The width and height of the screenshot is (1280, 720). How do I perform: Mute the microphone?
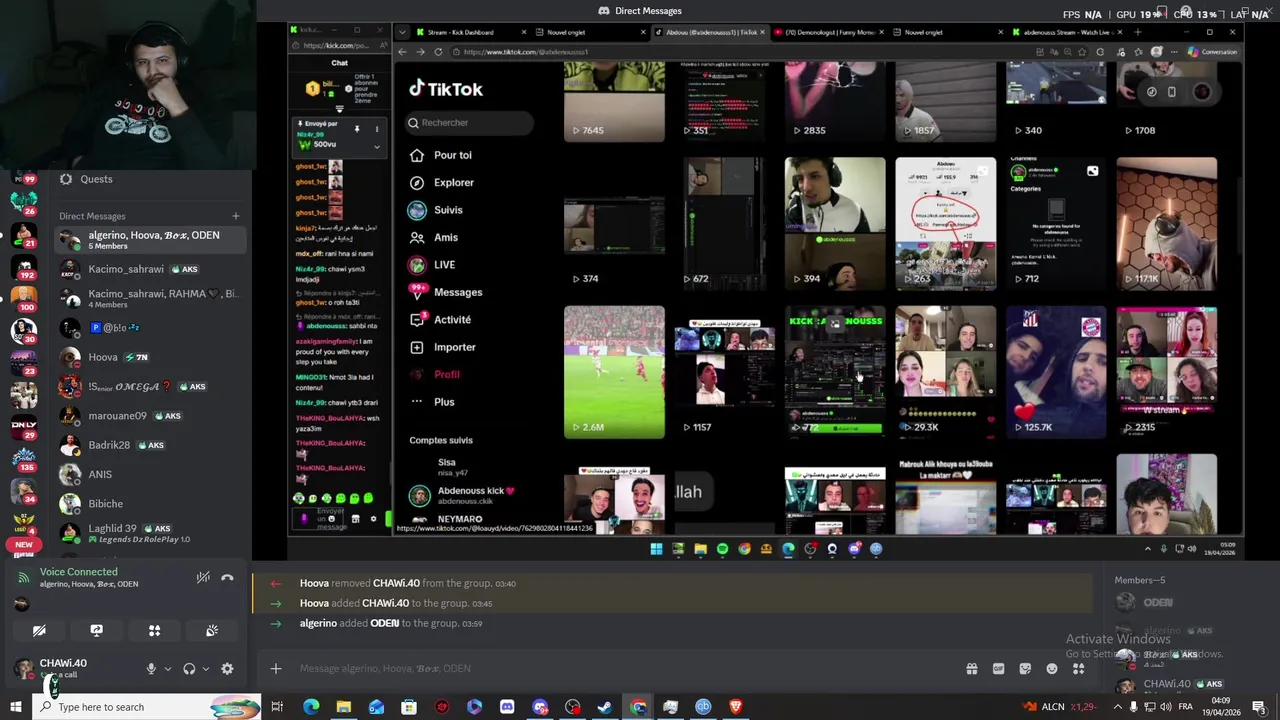(152, 669)
